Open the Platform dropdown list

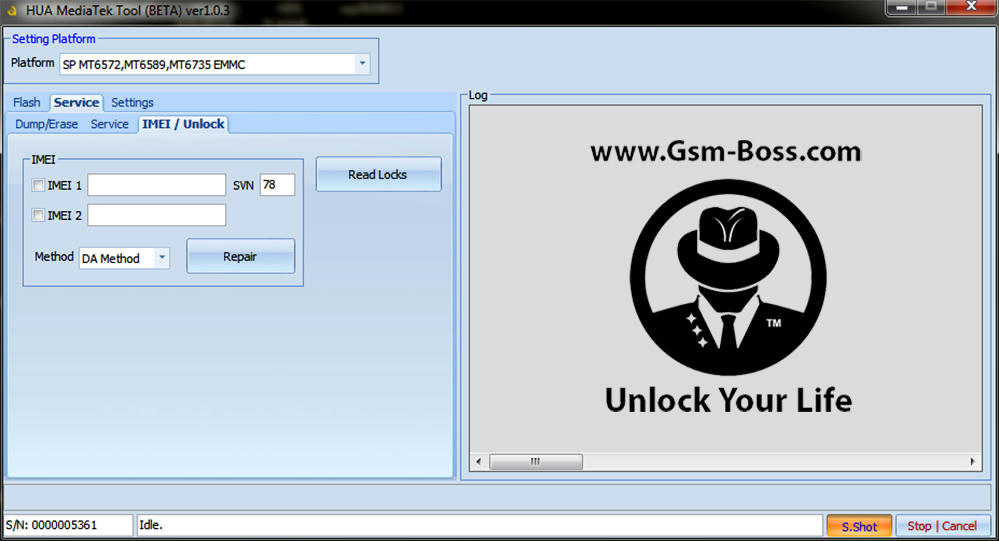coord(362,64)
